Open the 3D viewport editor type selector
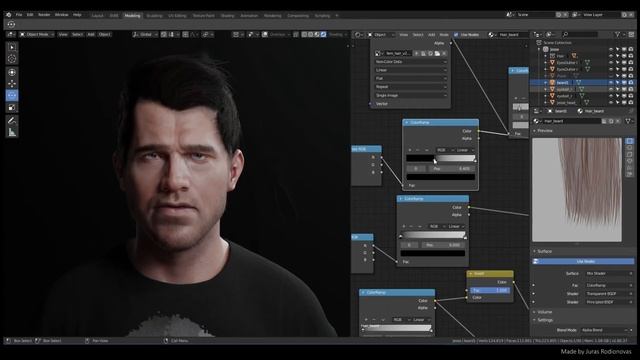Screen dimensions: 640x360 tap(11, 35)
